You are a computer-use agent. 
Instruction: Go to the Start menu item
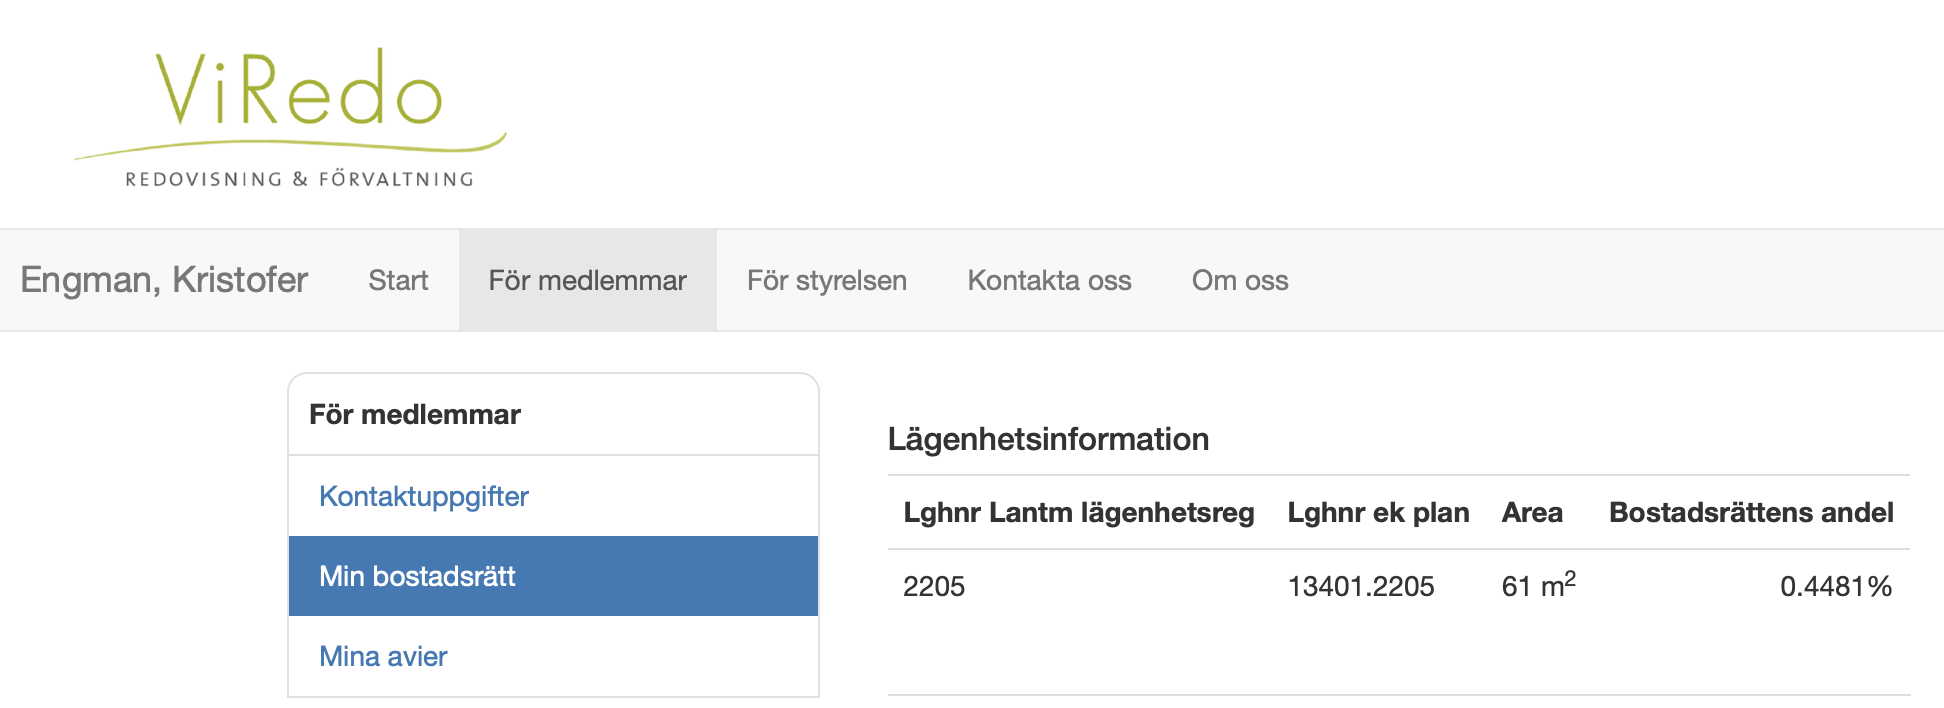click(x=397, y=281)
